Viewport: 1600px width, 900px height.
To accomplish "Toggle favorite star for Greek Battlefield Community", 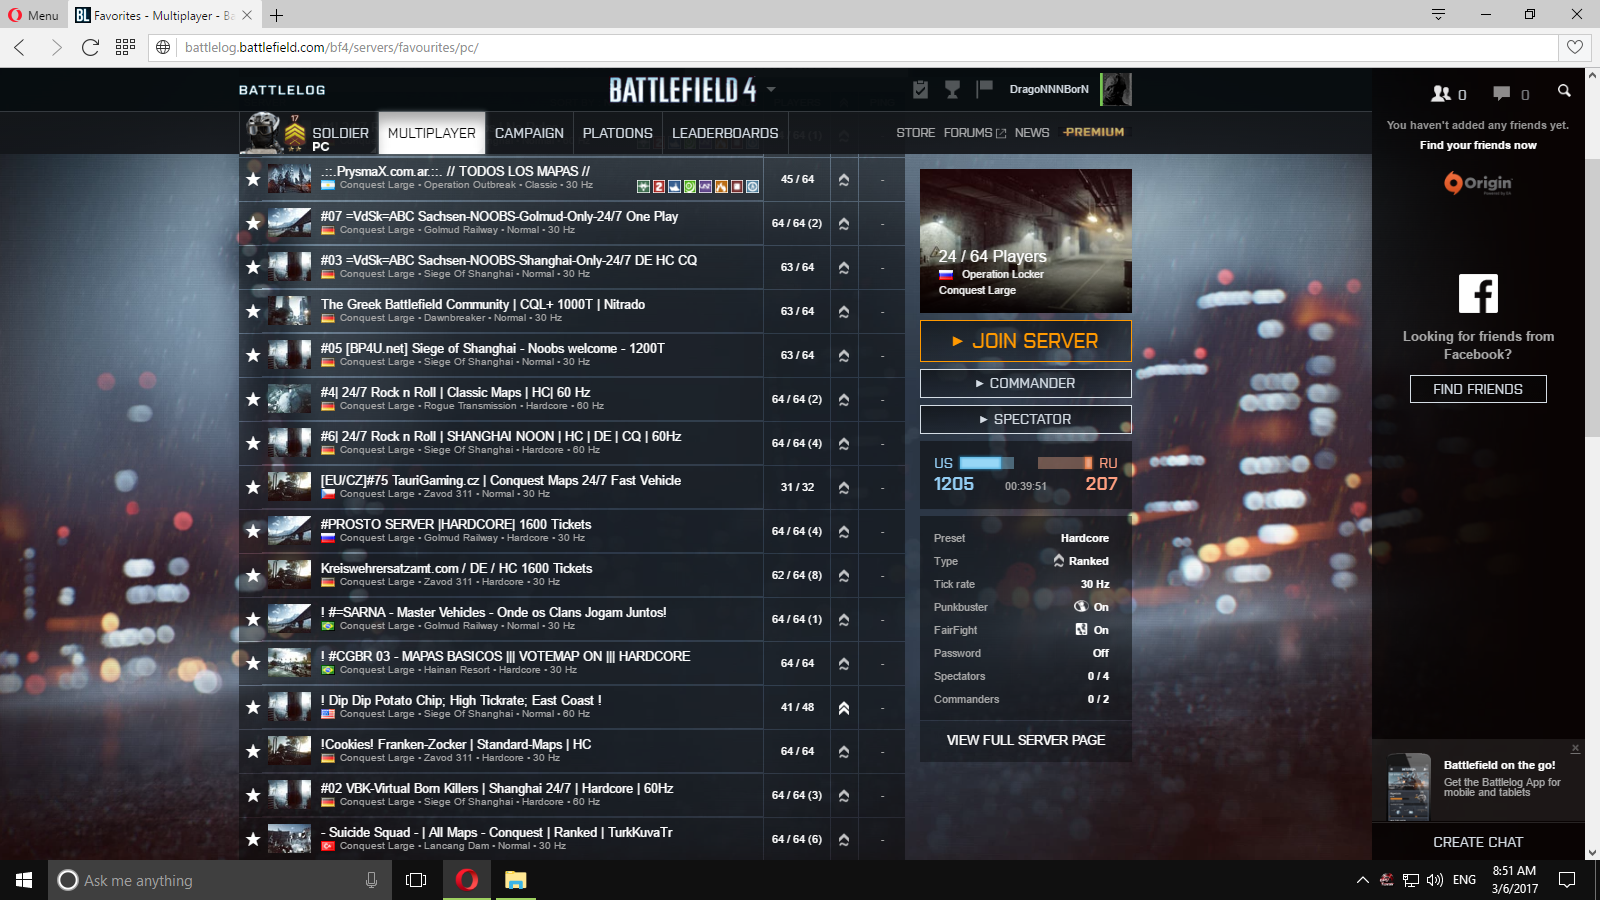I will tap(253, 311).
